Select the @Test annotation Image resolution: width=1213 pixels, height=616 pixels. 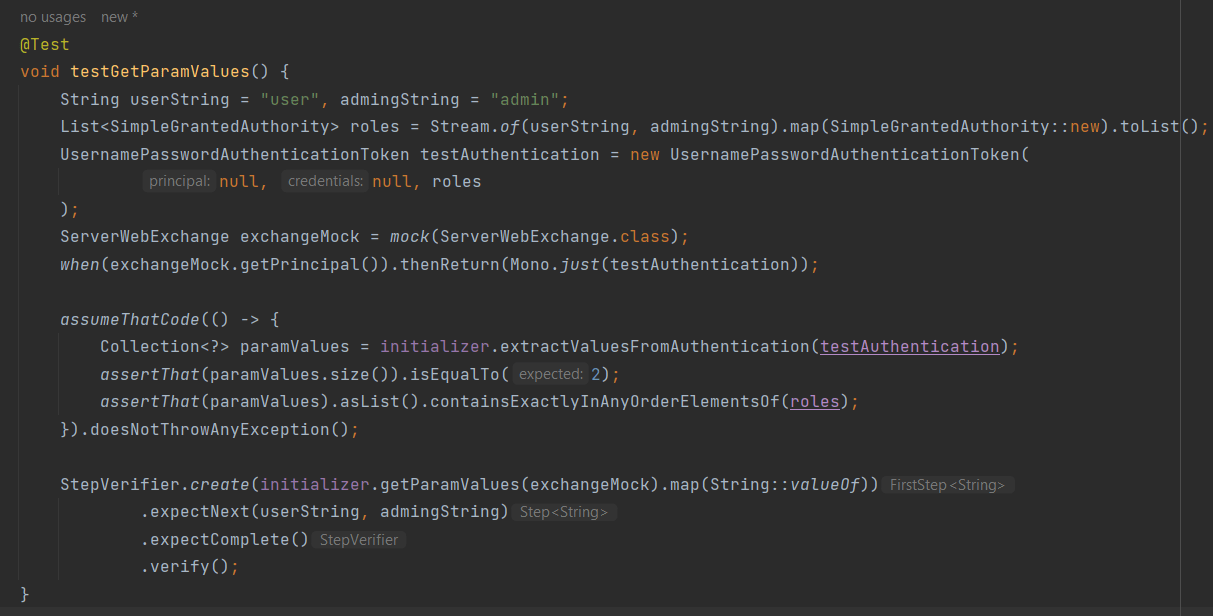coord(44,44)
